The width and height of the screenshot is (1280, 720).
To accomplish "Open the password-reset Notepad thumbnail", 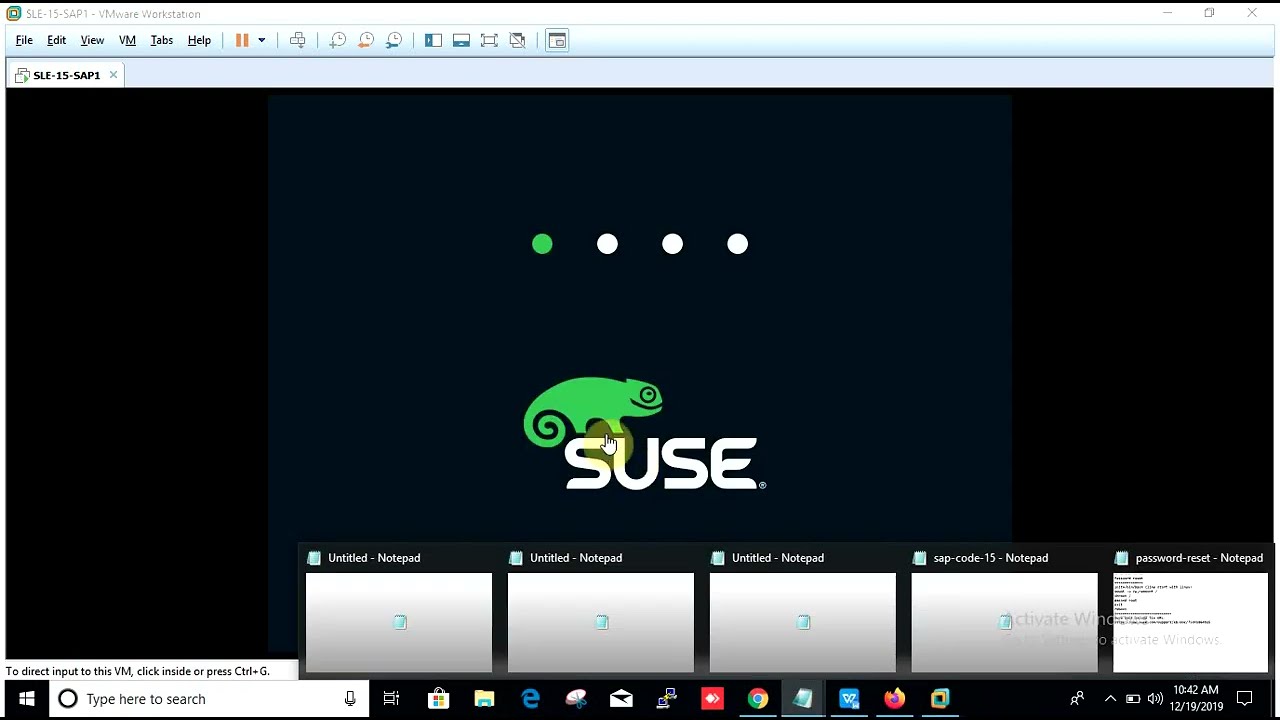I will (1190, 622).
